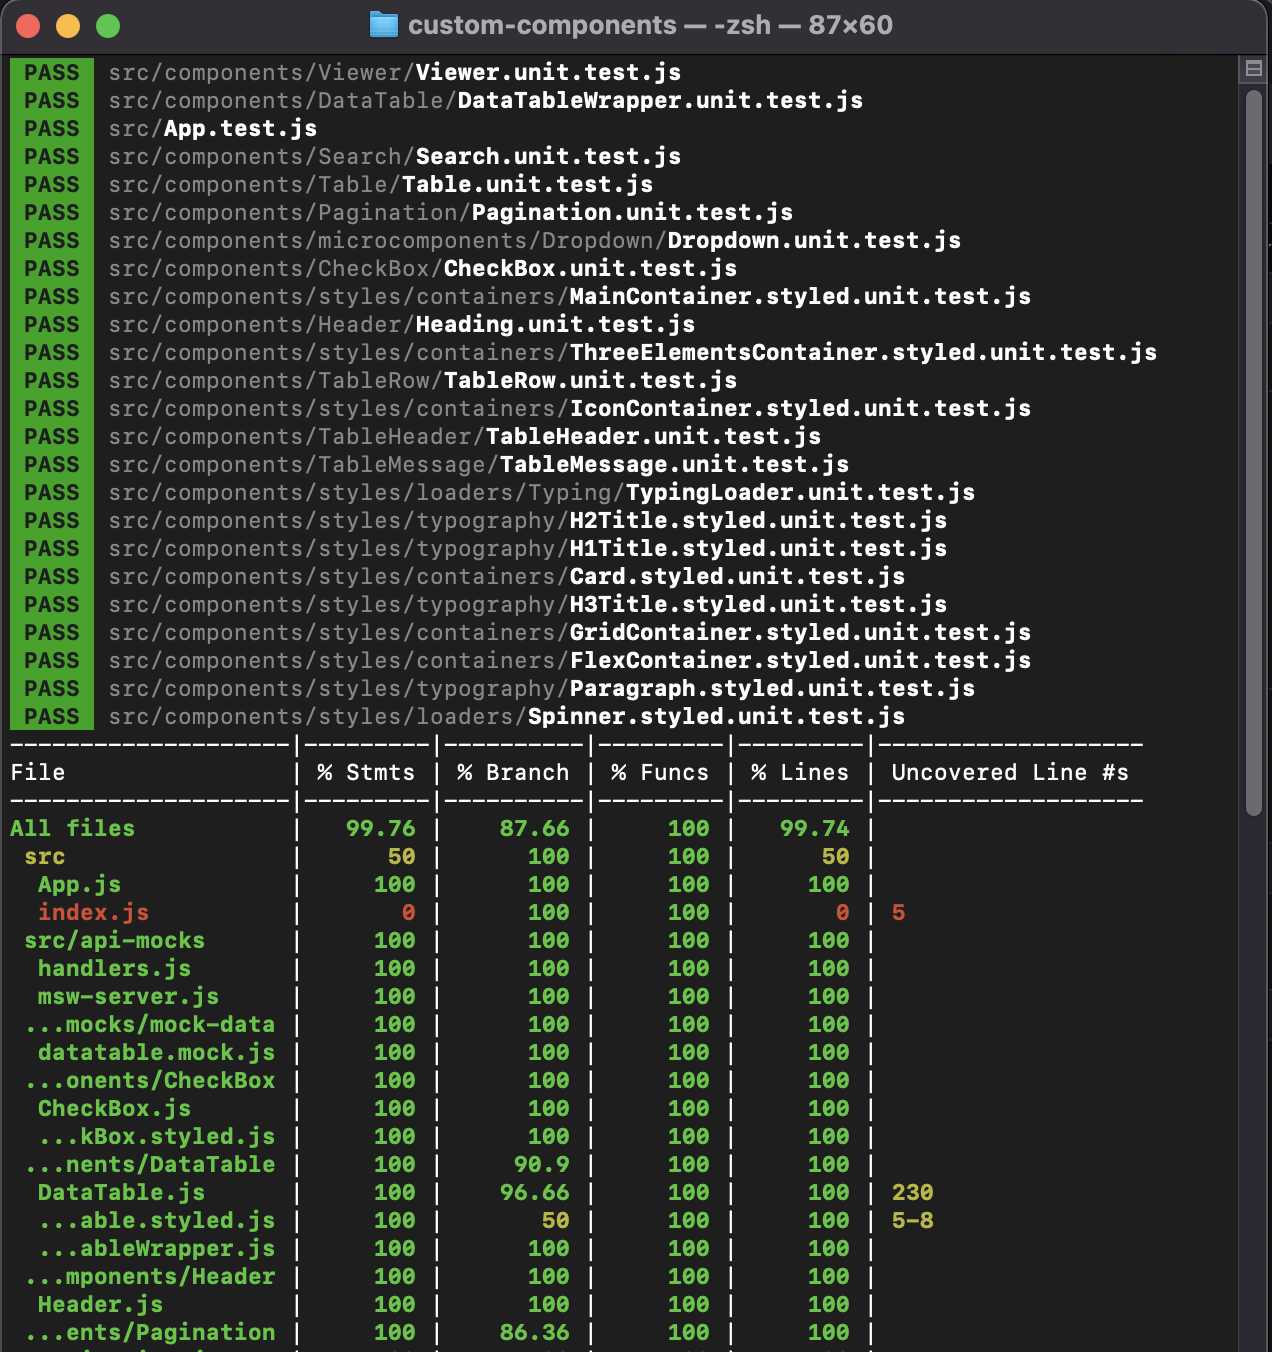Click the green zoom window button
Image resolution: width=1272 pixels, height=1352 pixels.
[x=108, y=26]
